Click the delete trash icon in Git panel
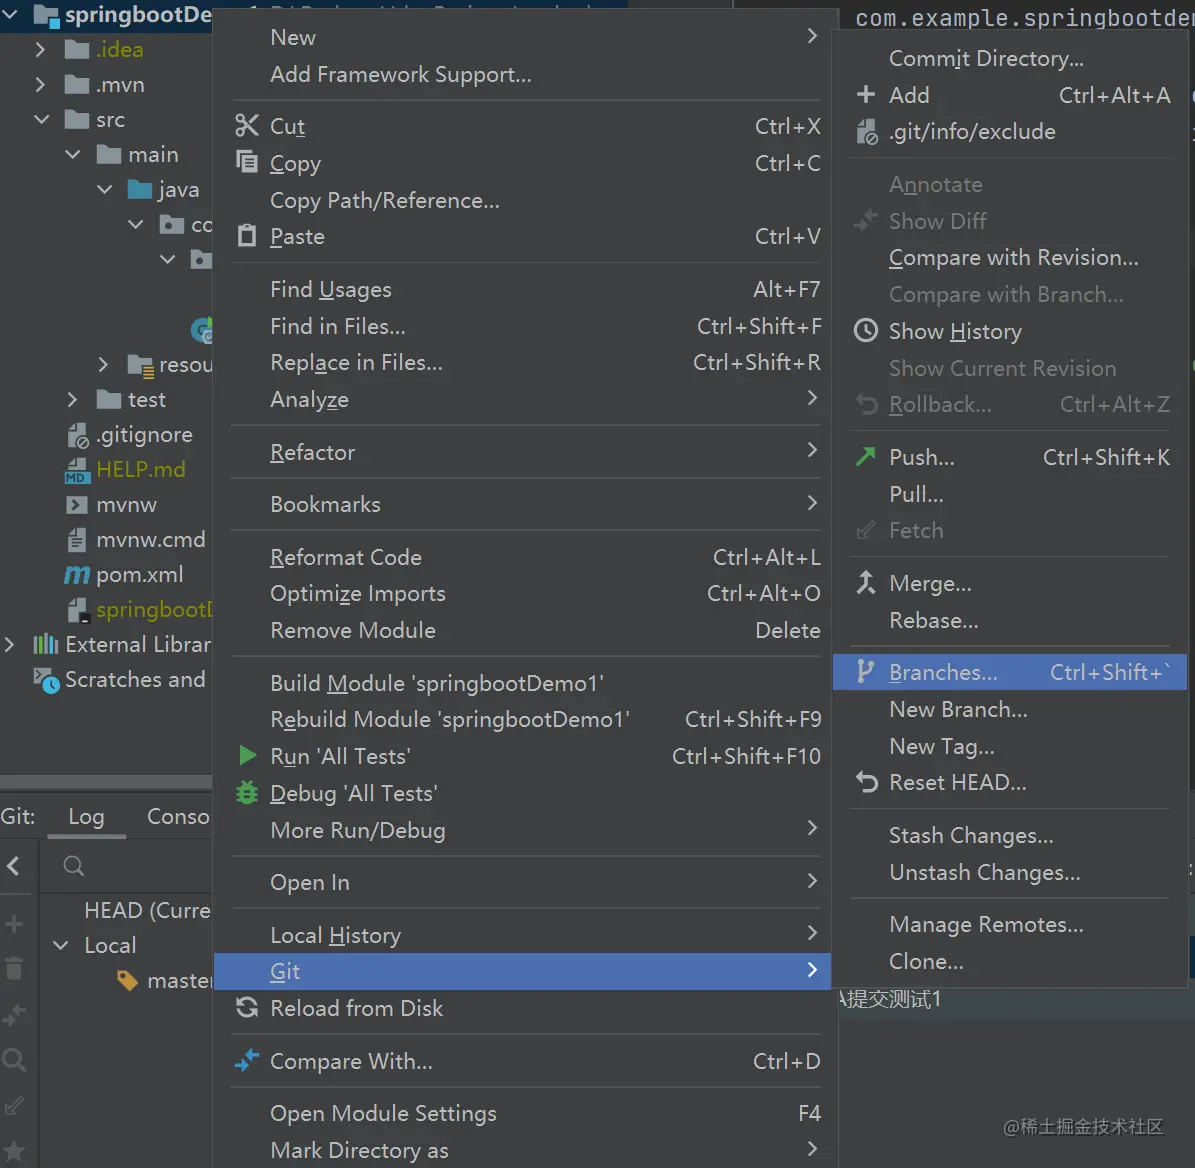Image resolution: width=1195 pixels, height=1168 pixels. 14,968
